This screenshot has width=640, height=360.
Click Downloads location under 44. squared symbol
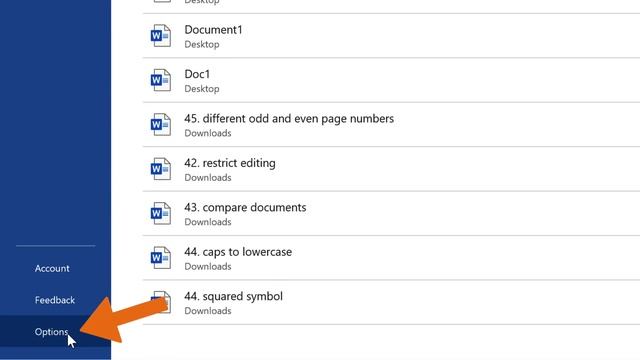pos(208,311)
